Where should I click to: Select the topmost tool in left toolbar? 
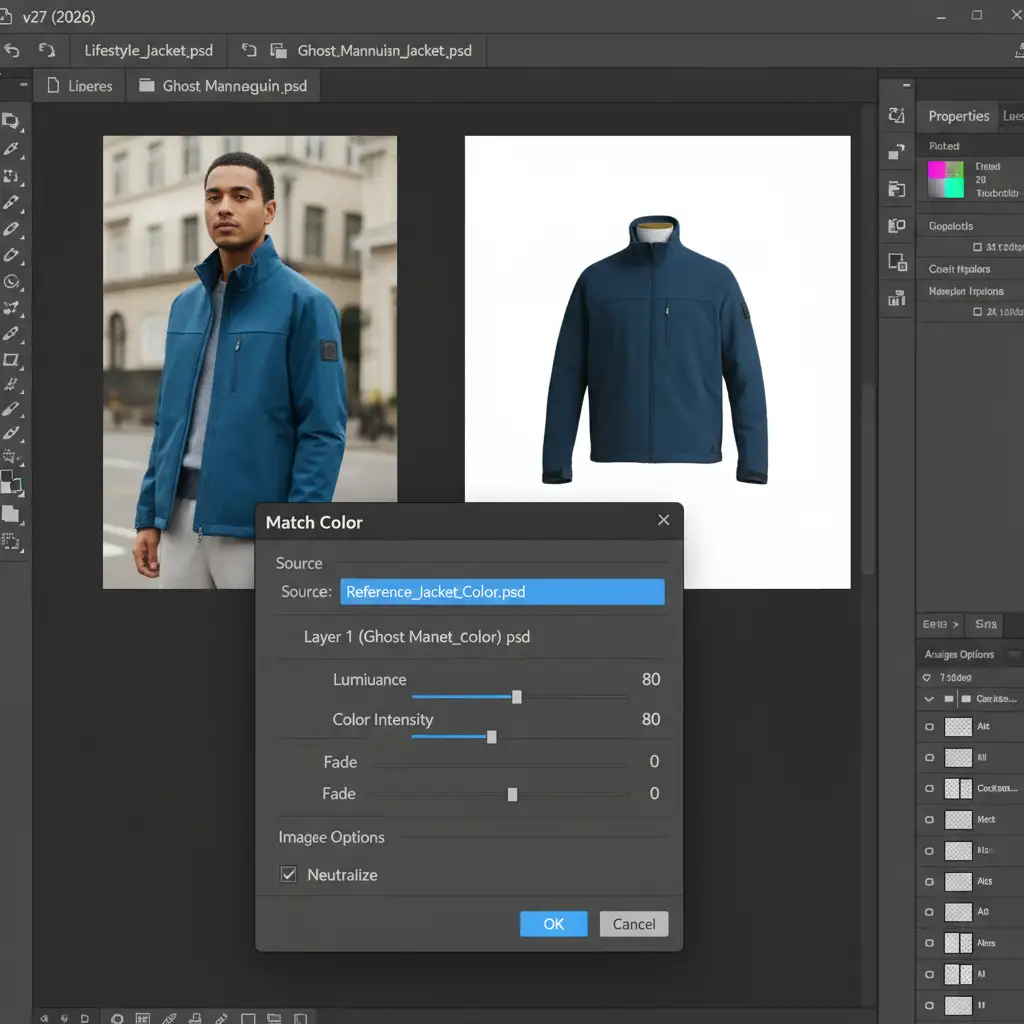click(11, 121)
